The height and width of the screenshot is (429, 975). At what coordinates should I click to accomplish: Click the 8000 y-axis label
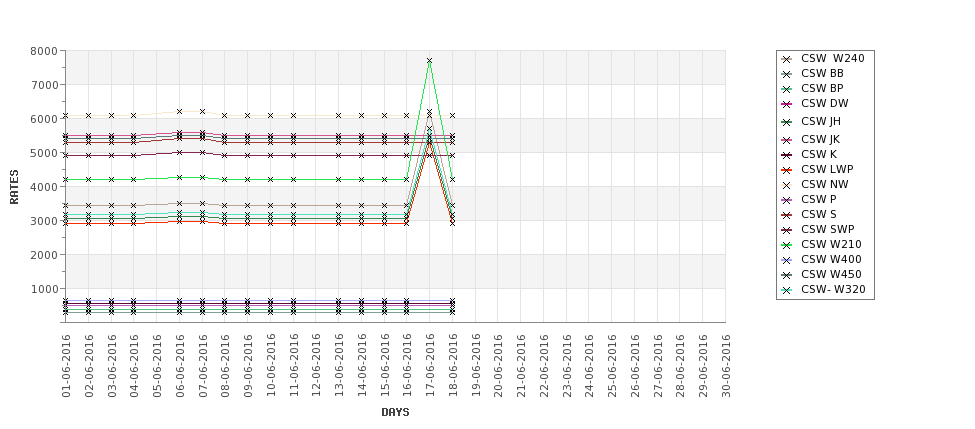pyautogui.click(x=44, y=51)
